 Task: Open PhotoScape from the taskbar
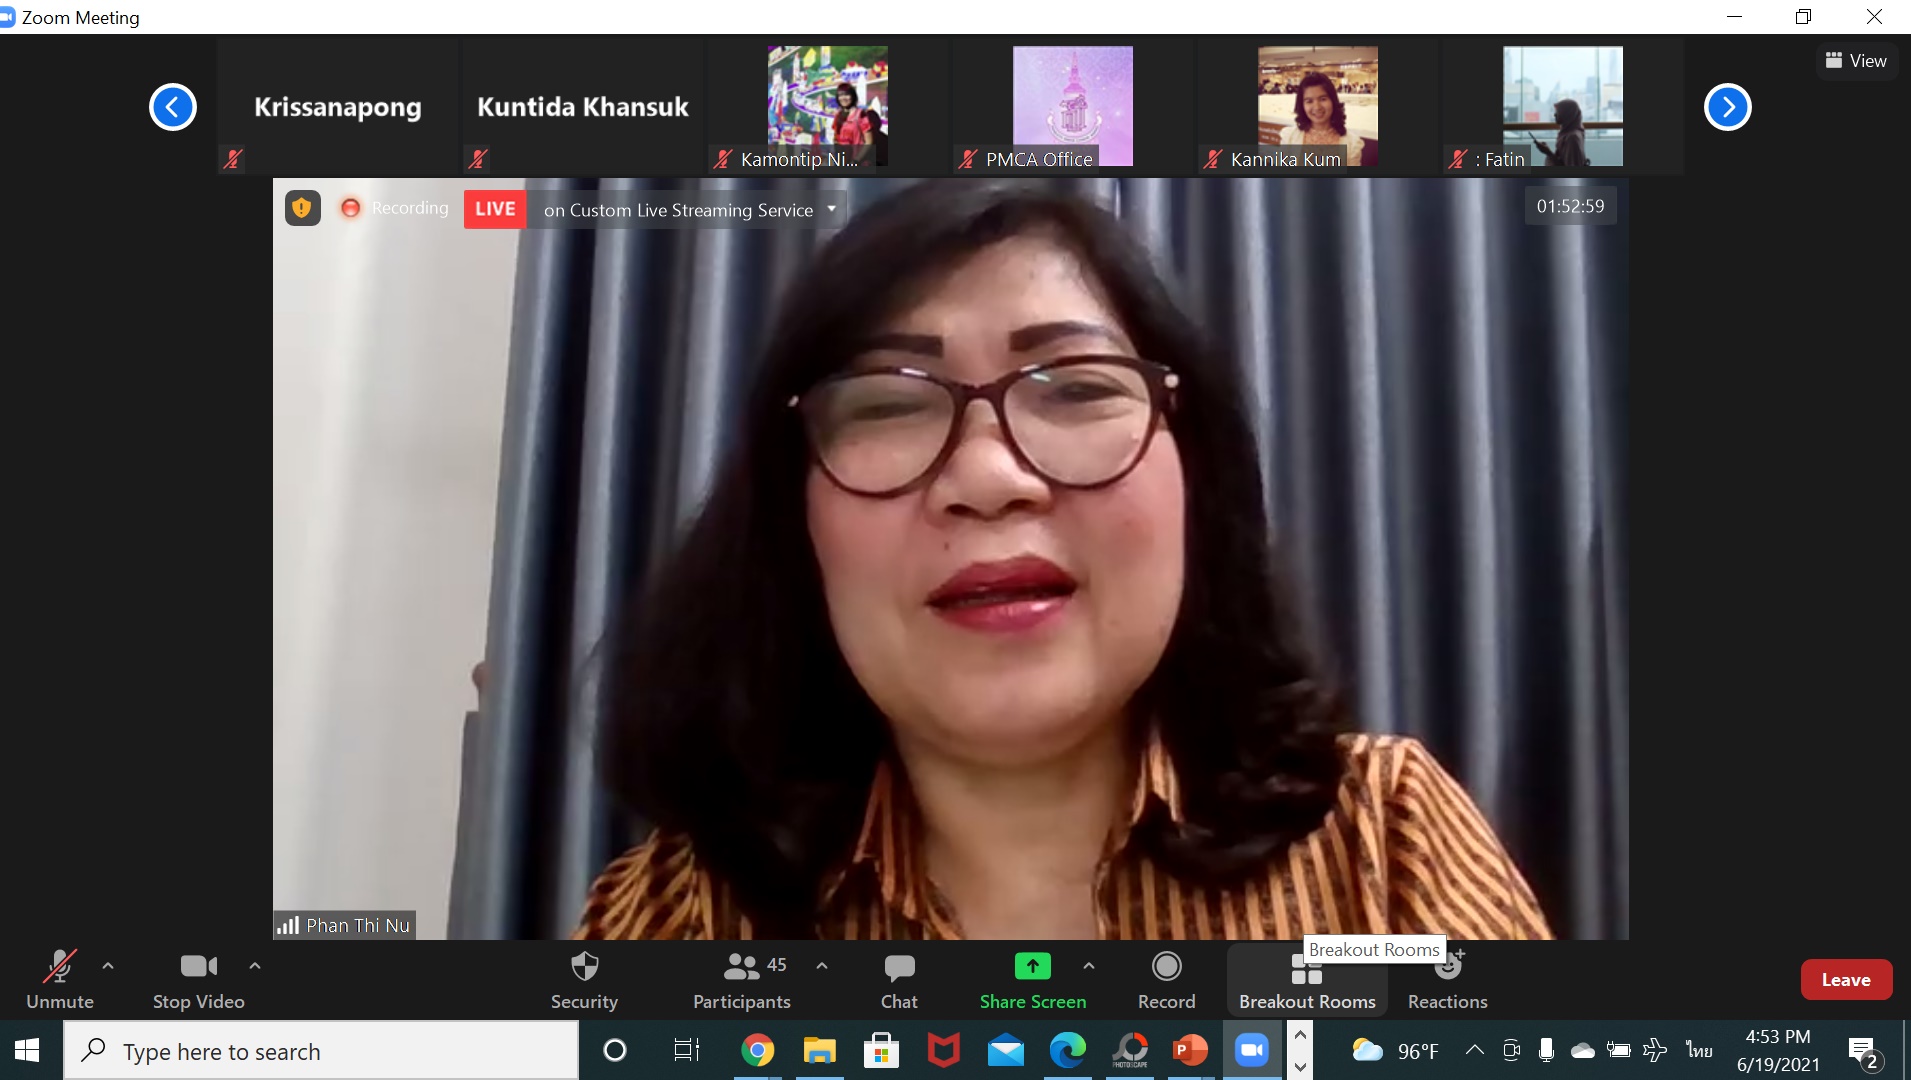(x=1130, y=1050)
